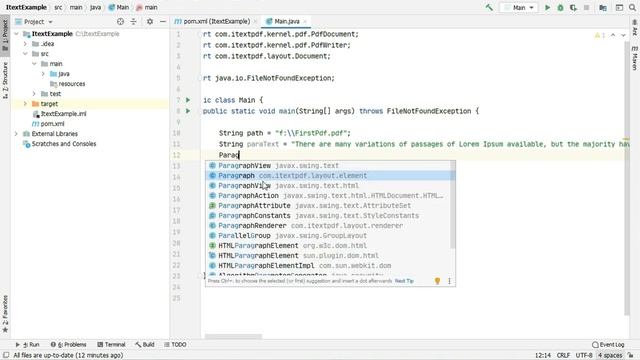The image size is (640, 360).
Task: Expand the java folder
Action: pos(43,74)
